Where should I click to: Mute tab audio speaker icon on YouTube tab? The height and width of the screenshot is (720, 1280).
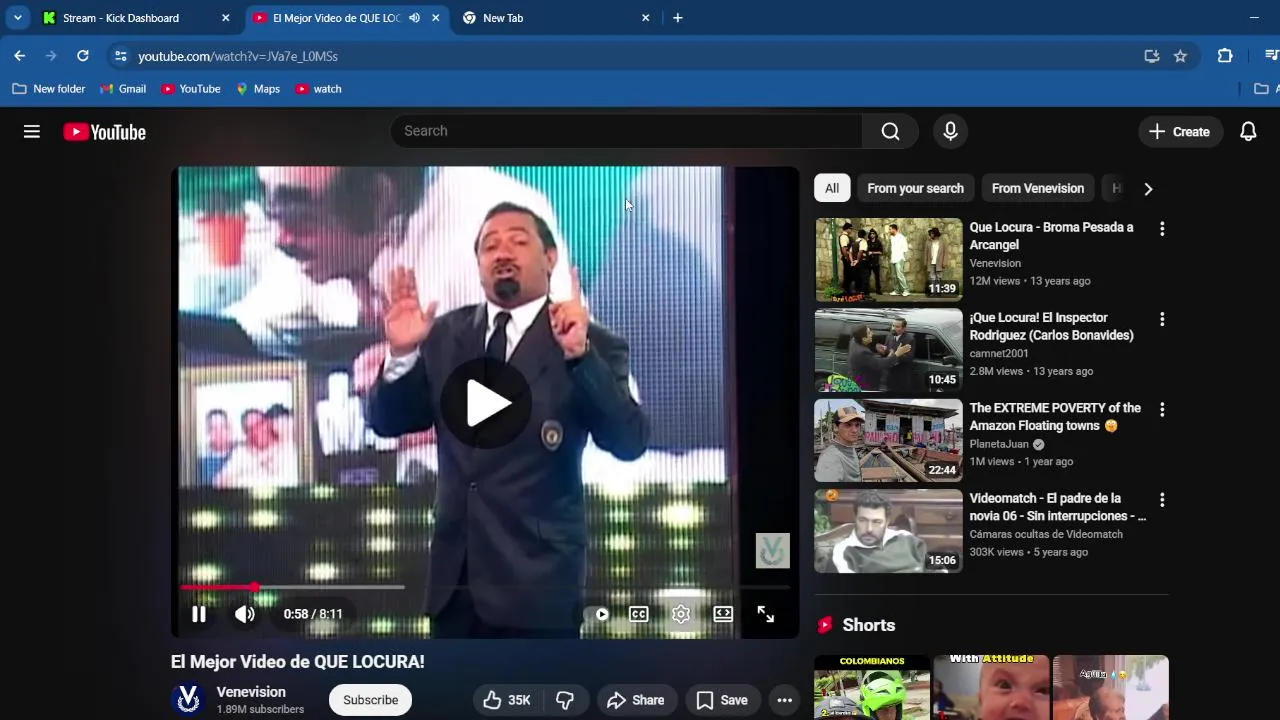point(414,18)
